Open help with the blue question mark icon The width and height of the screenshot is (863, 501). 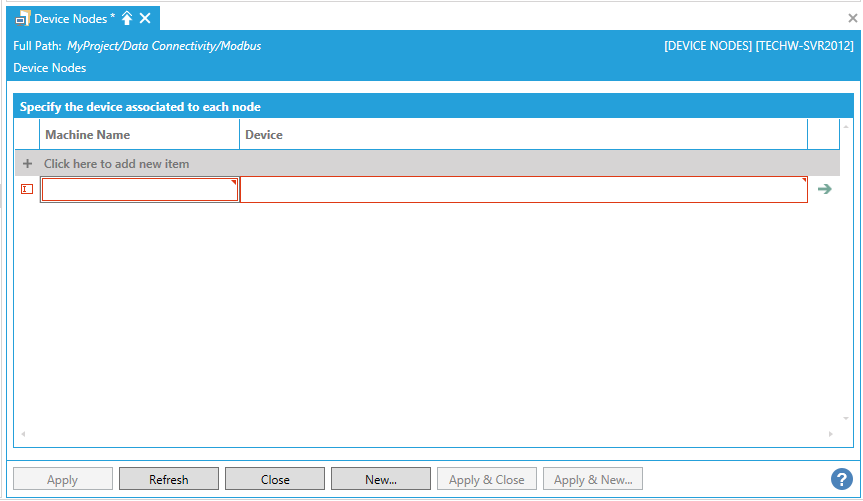[841, 479]
